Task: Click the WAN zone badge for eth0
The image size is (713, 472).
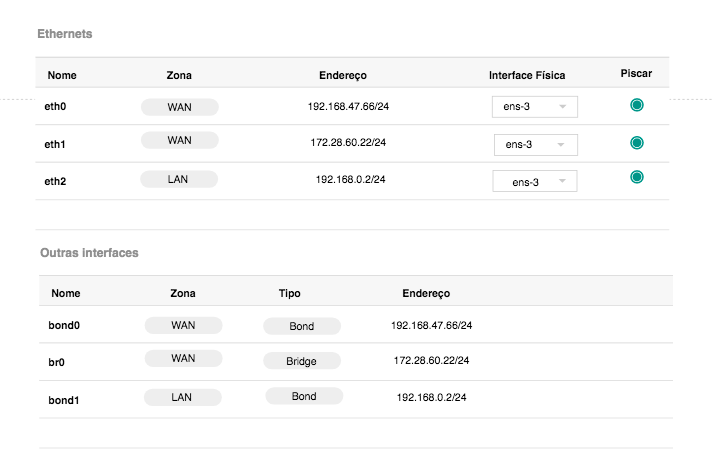Action: pos(180,107)
